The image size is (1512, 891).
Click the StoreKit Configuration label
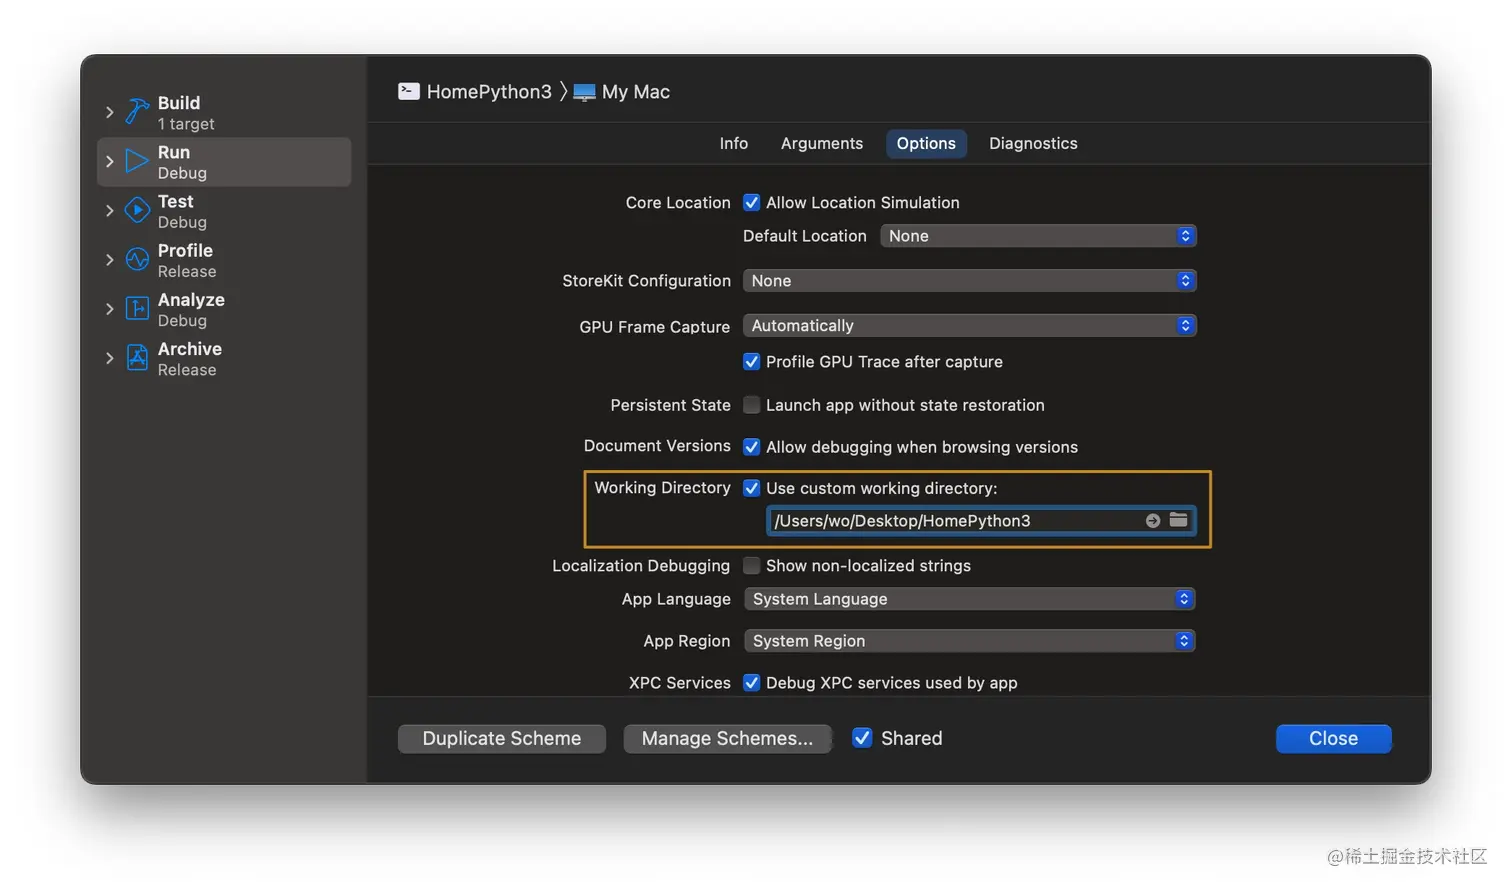coord(646,280)
